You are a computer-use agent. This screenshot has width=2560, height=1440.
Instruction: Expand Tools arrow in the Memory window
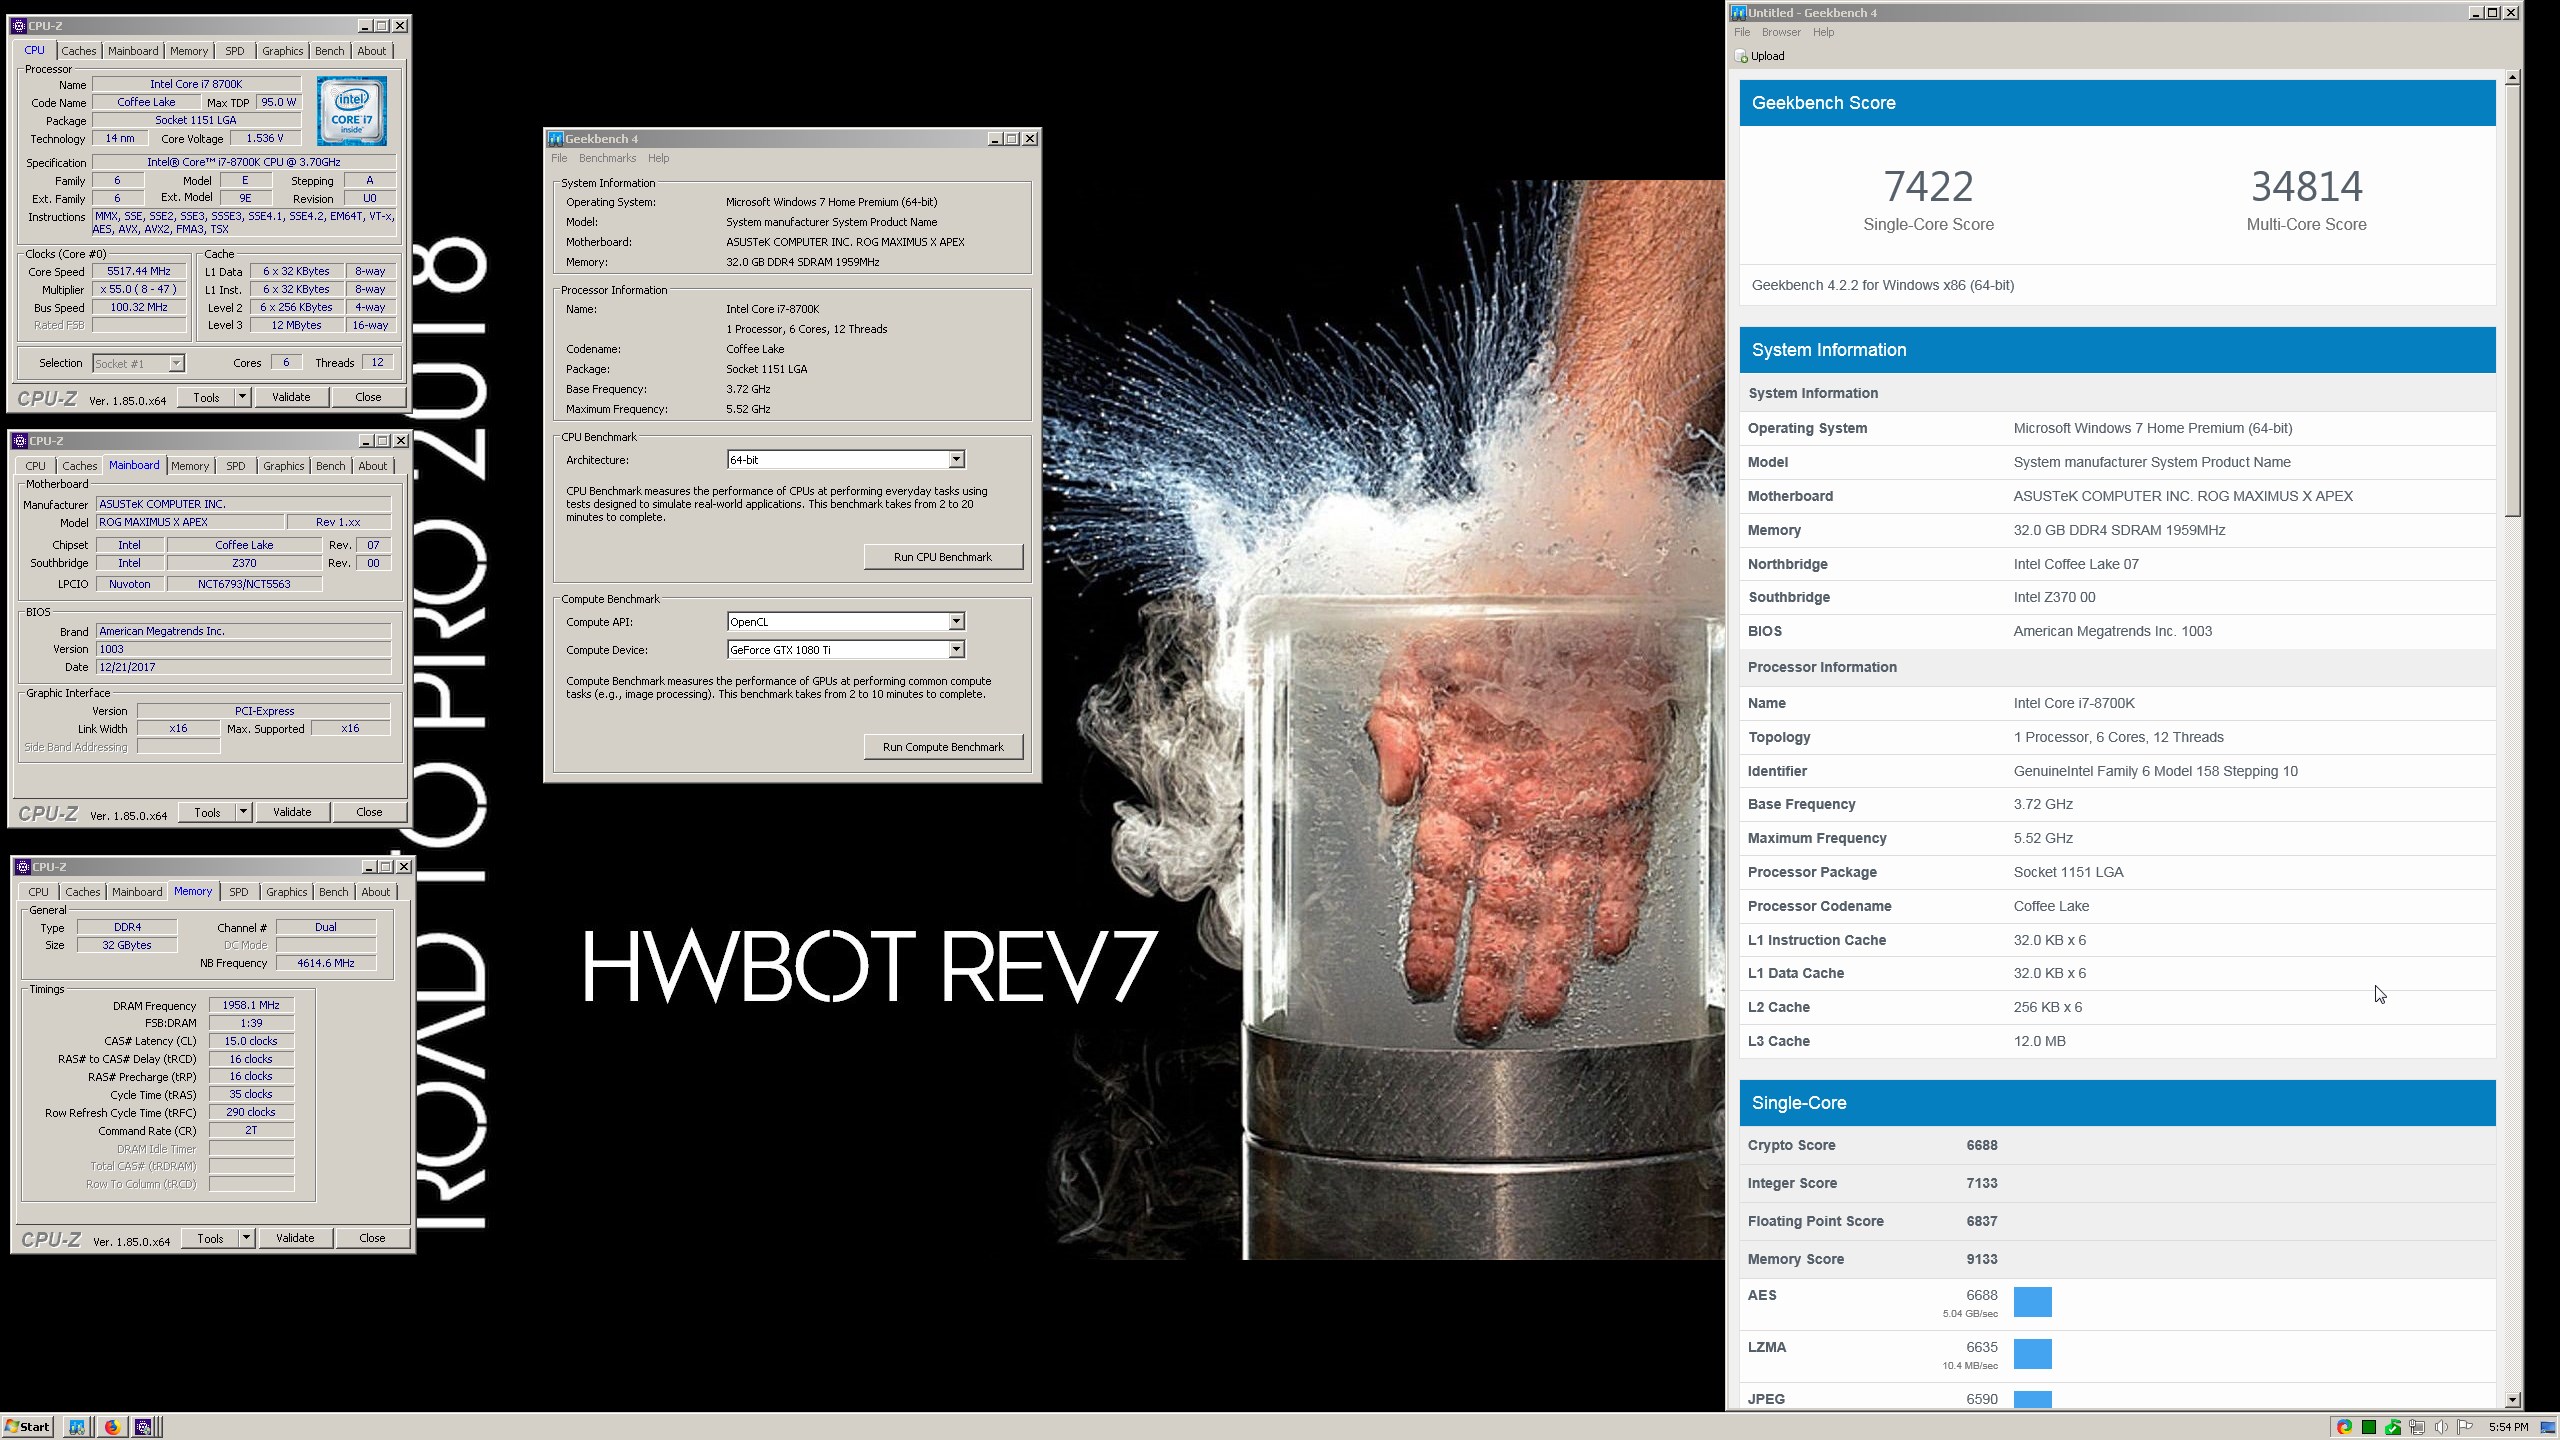(246, 1238)
